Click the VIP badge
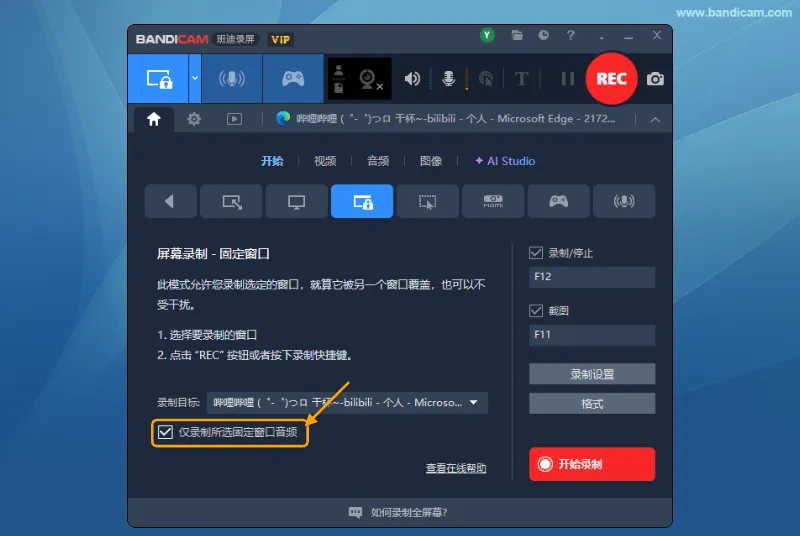Viewport: 800px width, 536px height. (x=280, y=40)
